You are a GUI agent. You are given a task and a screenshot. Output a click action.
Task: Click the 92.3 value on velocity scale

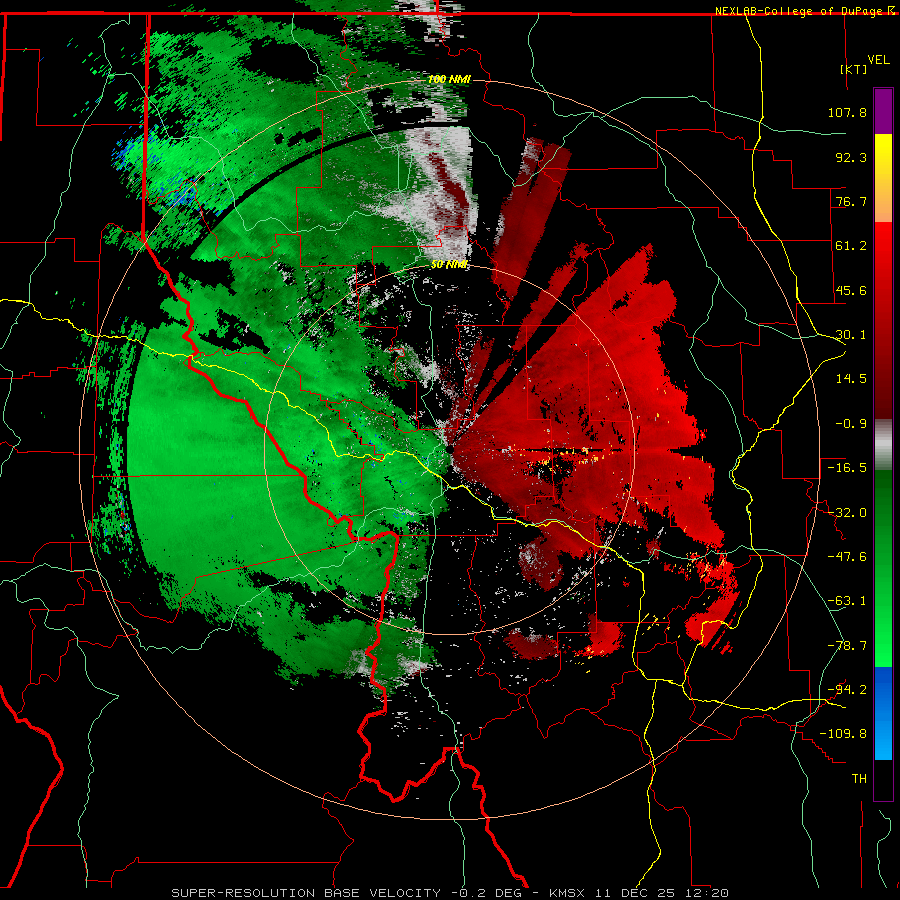pyautogui.click(x=851, y=157)
